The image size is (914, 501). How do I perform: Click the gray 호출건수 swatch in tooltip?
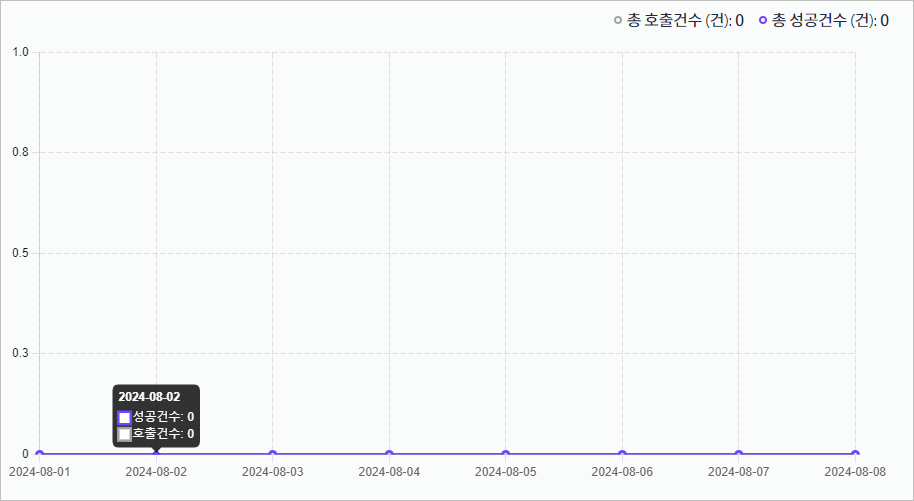click(x=124, y=435)
